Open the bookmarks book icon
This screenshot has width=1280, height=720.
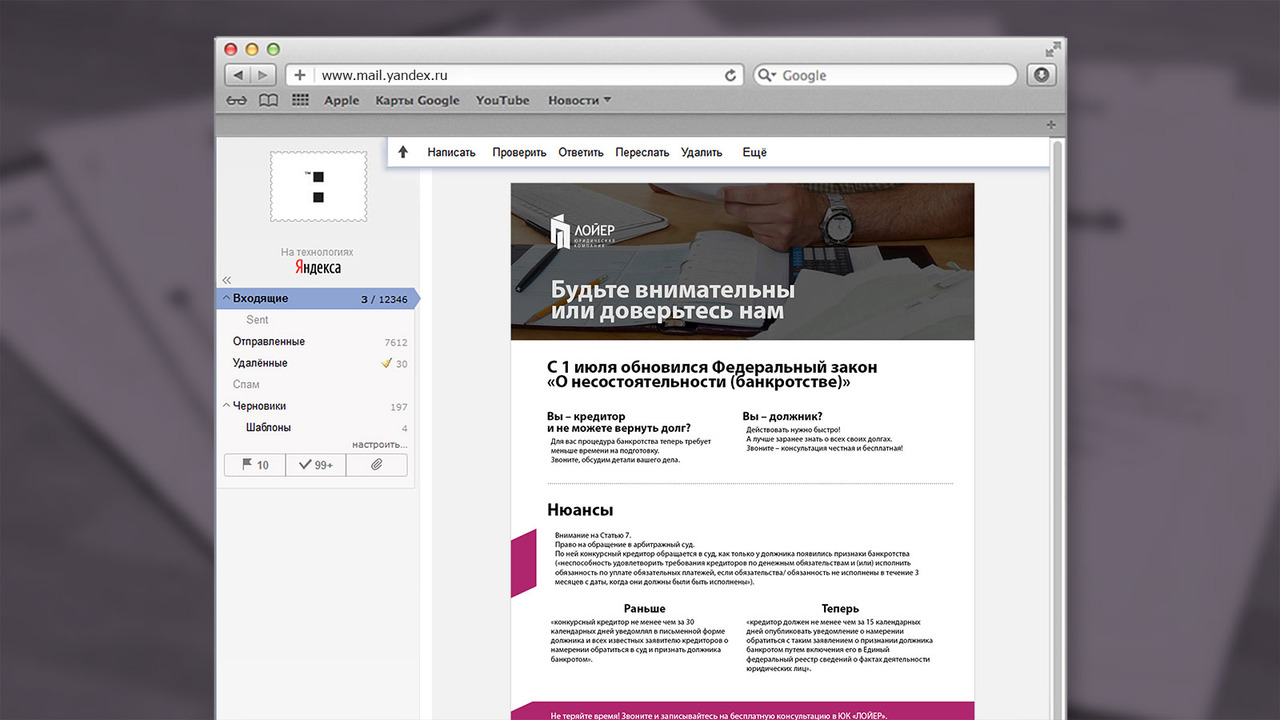click(268, 100)
